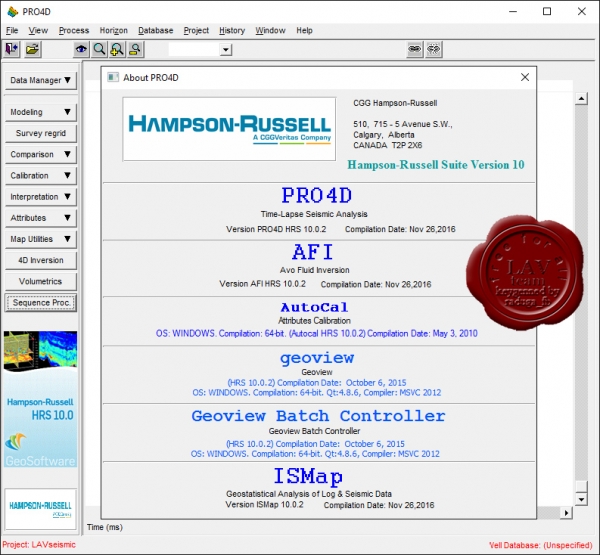Screen dimensions: 600x555
Task: Click the zoom in magnifier icon
Action: pyautogui.click(x=117, y=49)
